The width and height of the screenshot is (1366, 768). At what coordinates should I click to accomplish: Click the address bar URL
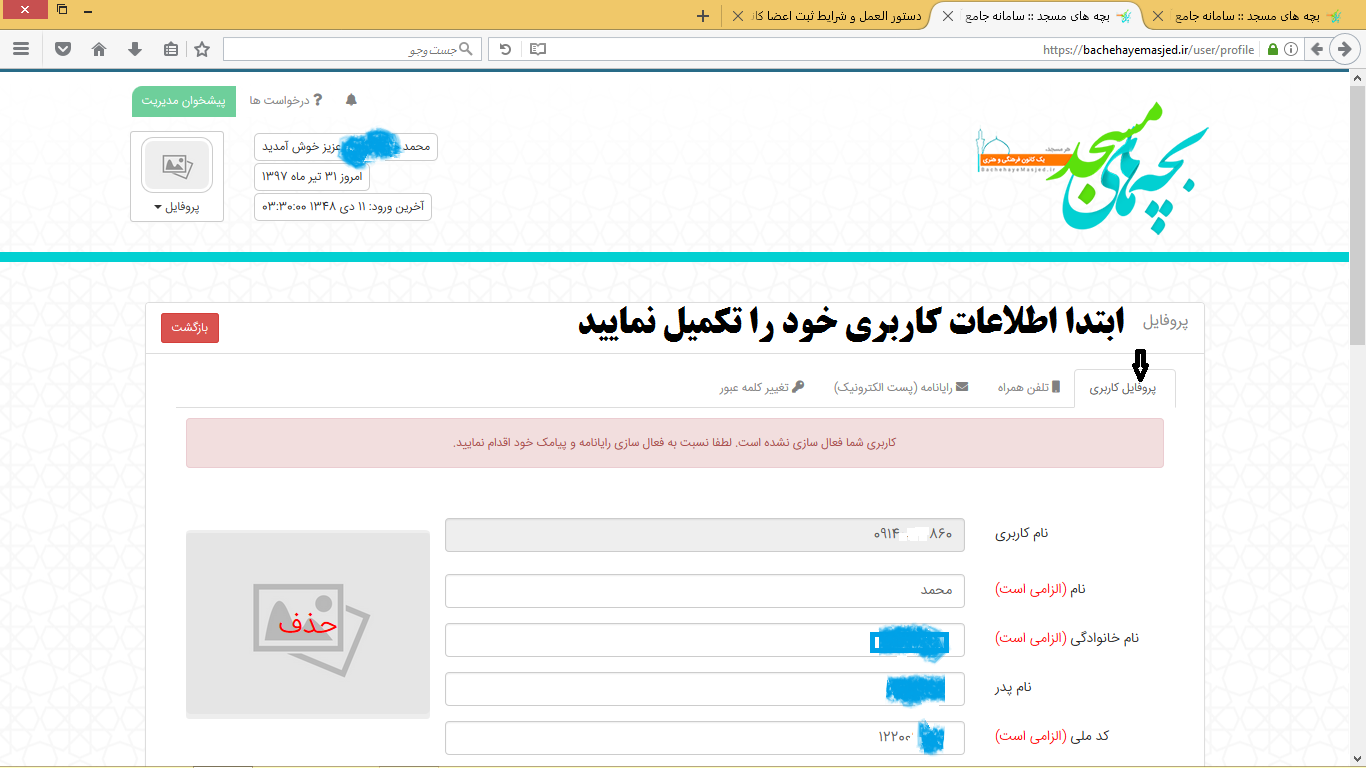[x=1148, y=49]
